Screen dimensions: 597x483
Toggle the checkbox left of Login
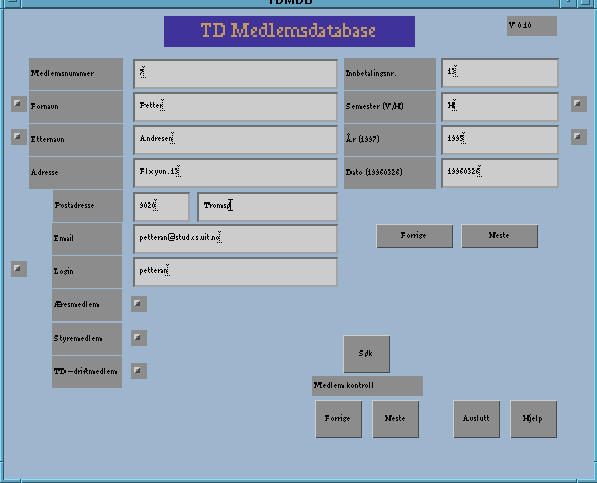[19, 269]
